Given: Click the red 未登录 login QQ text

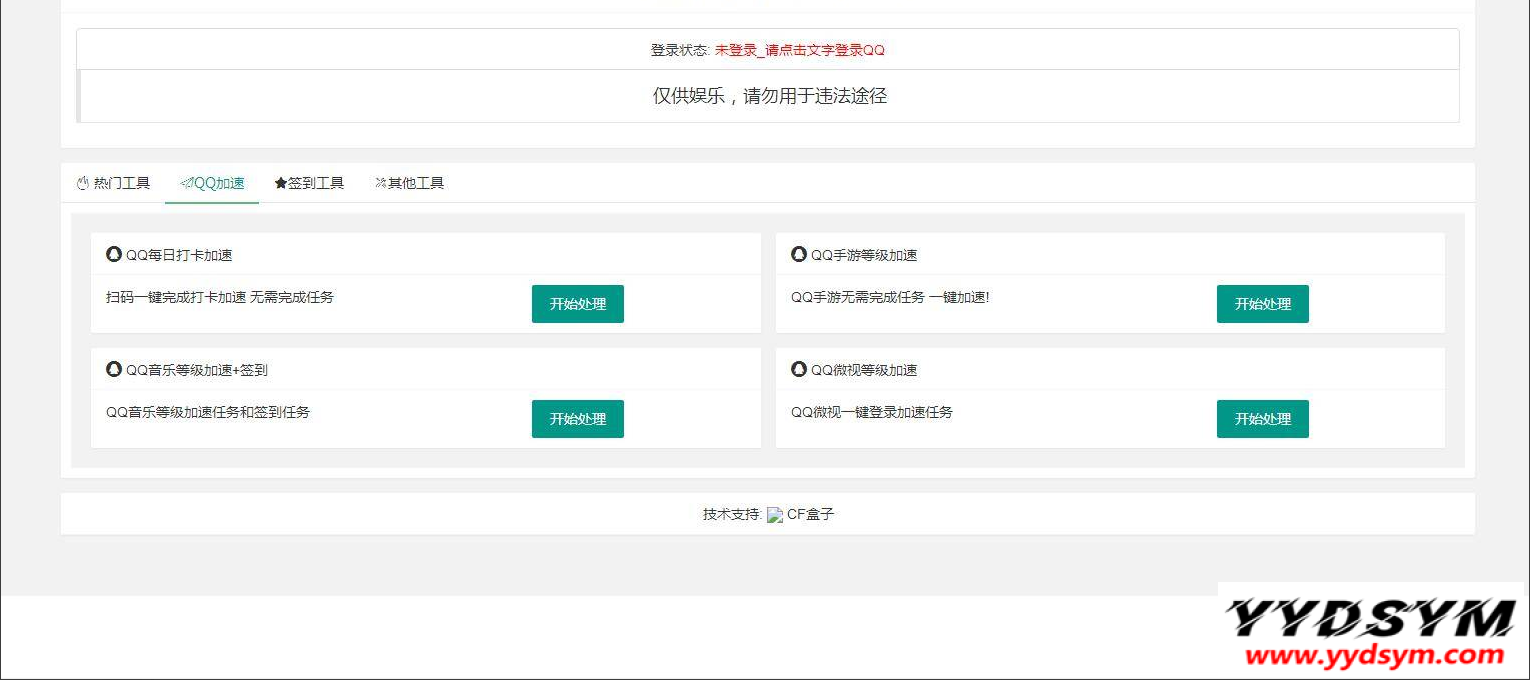Looking at the screenshot, I should click(x=799, y=50).
